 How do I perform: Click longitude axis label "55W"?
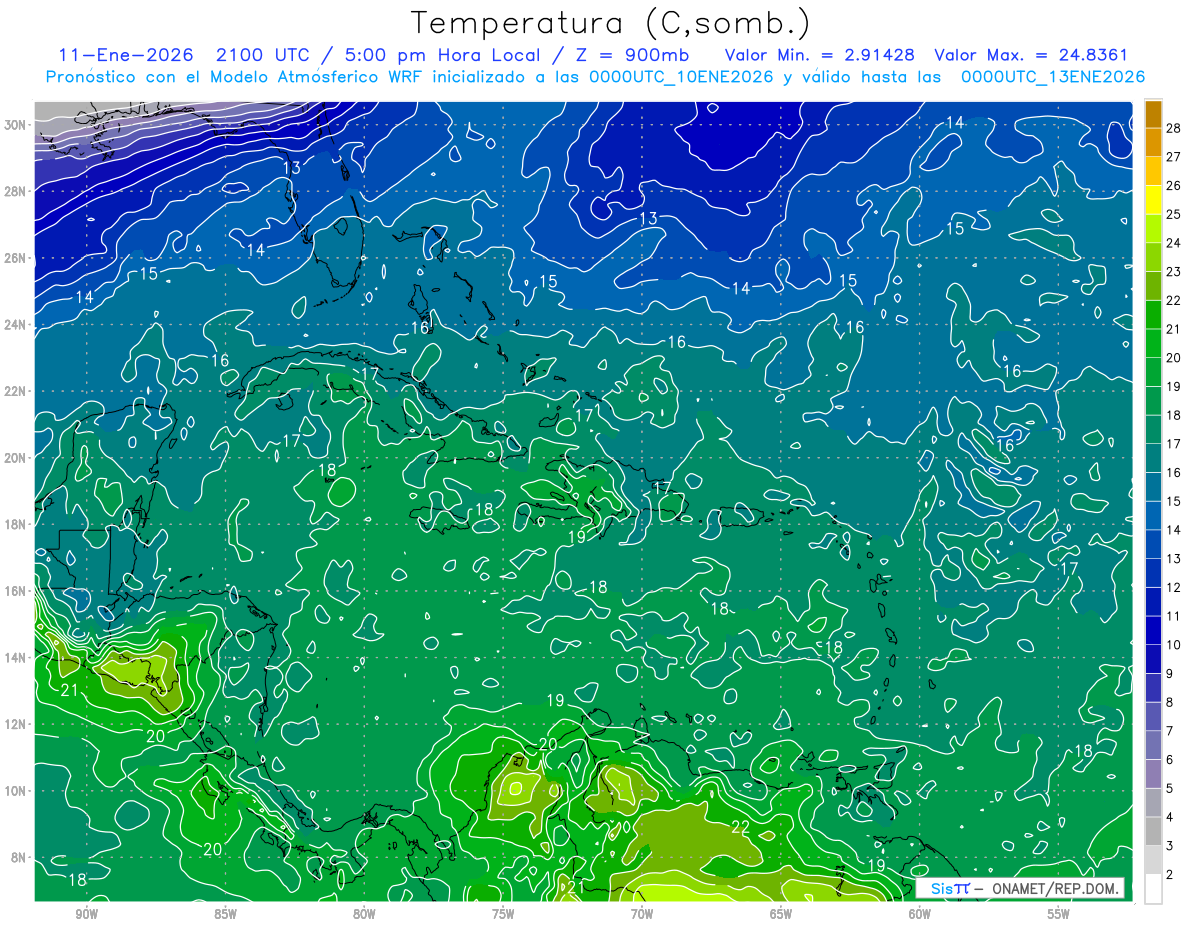coord(1059,914)
